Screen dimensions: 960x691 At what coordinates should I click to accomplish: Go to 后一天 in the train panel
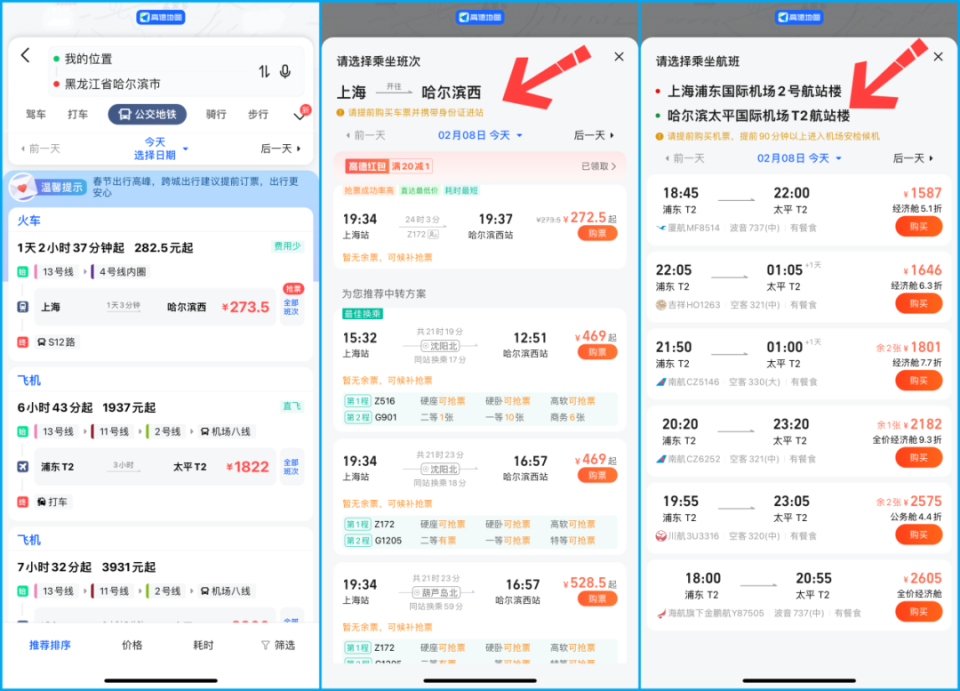click(594, 135)
